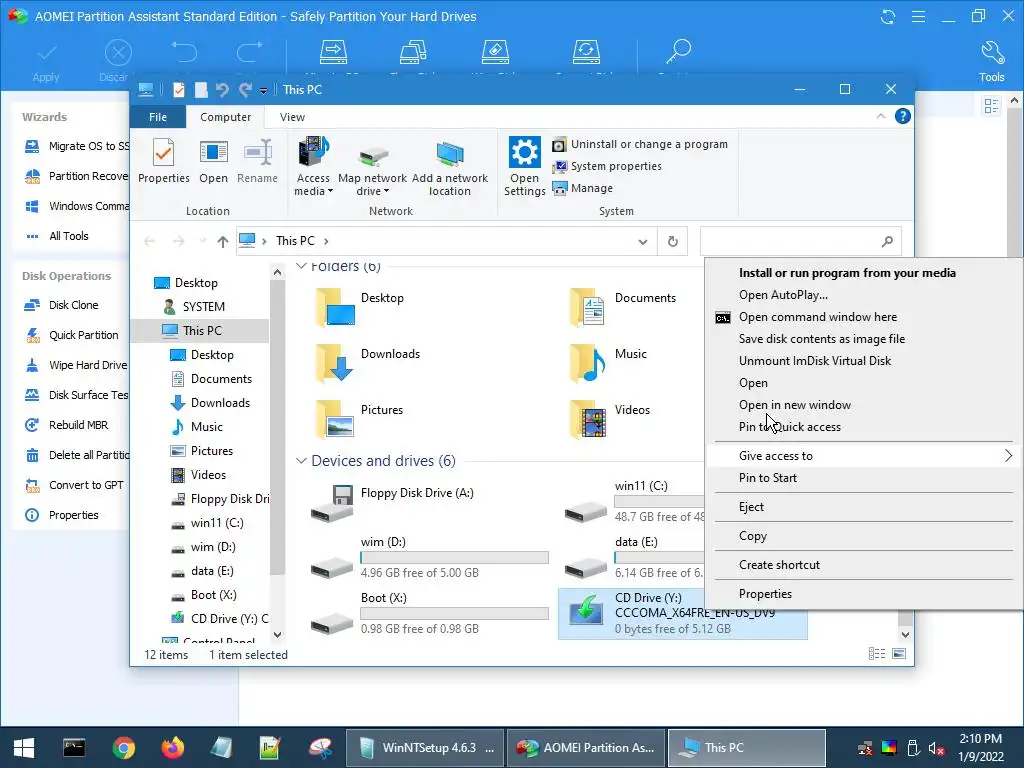Open Firefox from the taskbar
Screen dimensions: 1024x768
coord(172,748)
